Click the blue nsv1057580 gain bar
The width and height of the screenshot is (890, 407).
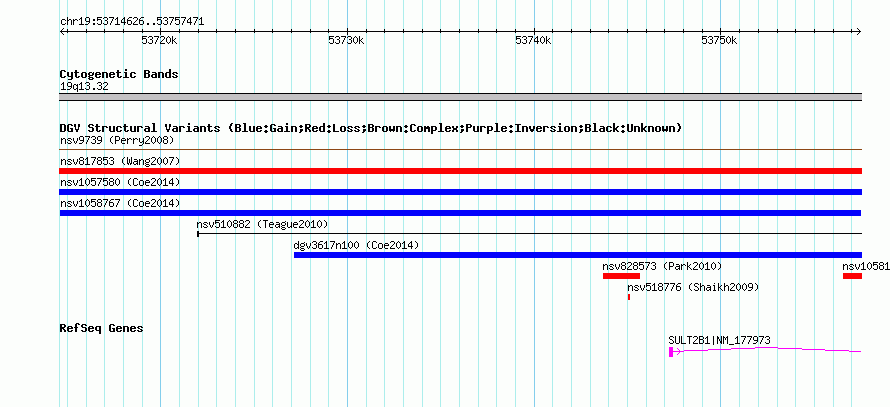click(461, 192)
